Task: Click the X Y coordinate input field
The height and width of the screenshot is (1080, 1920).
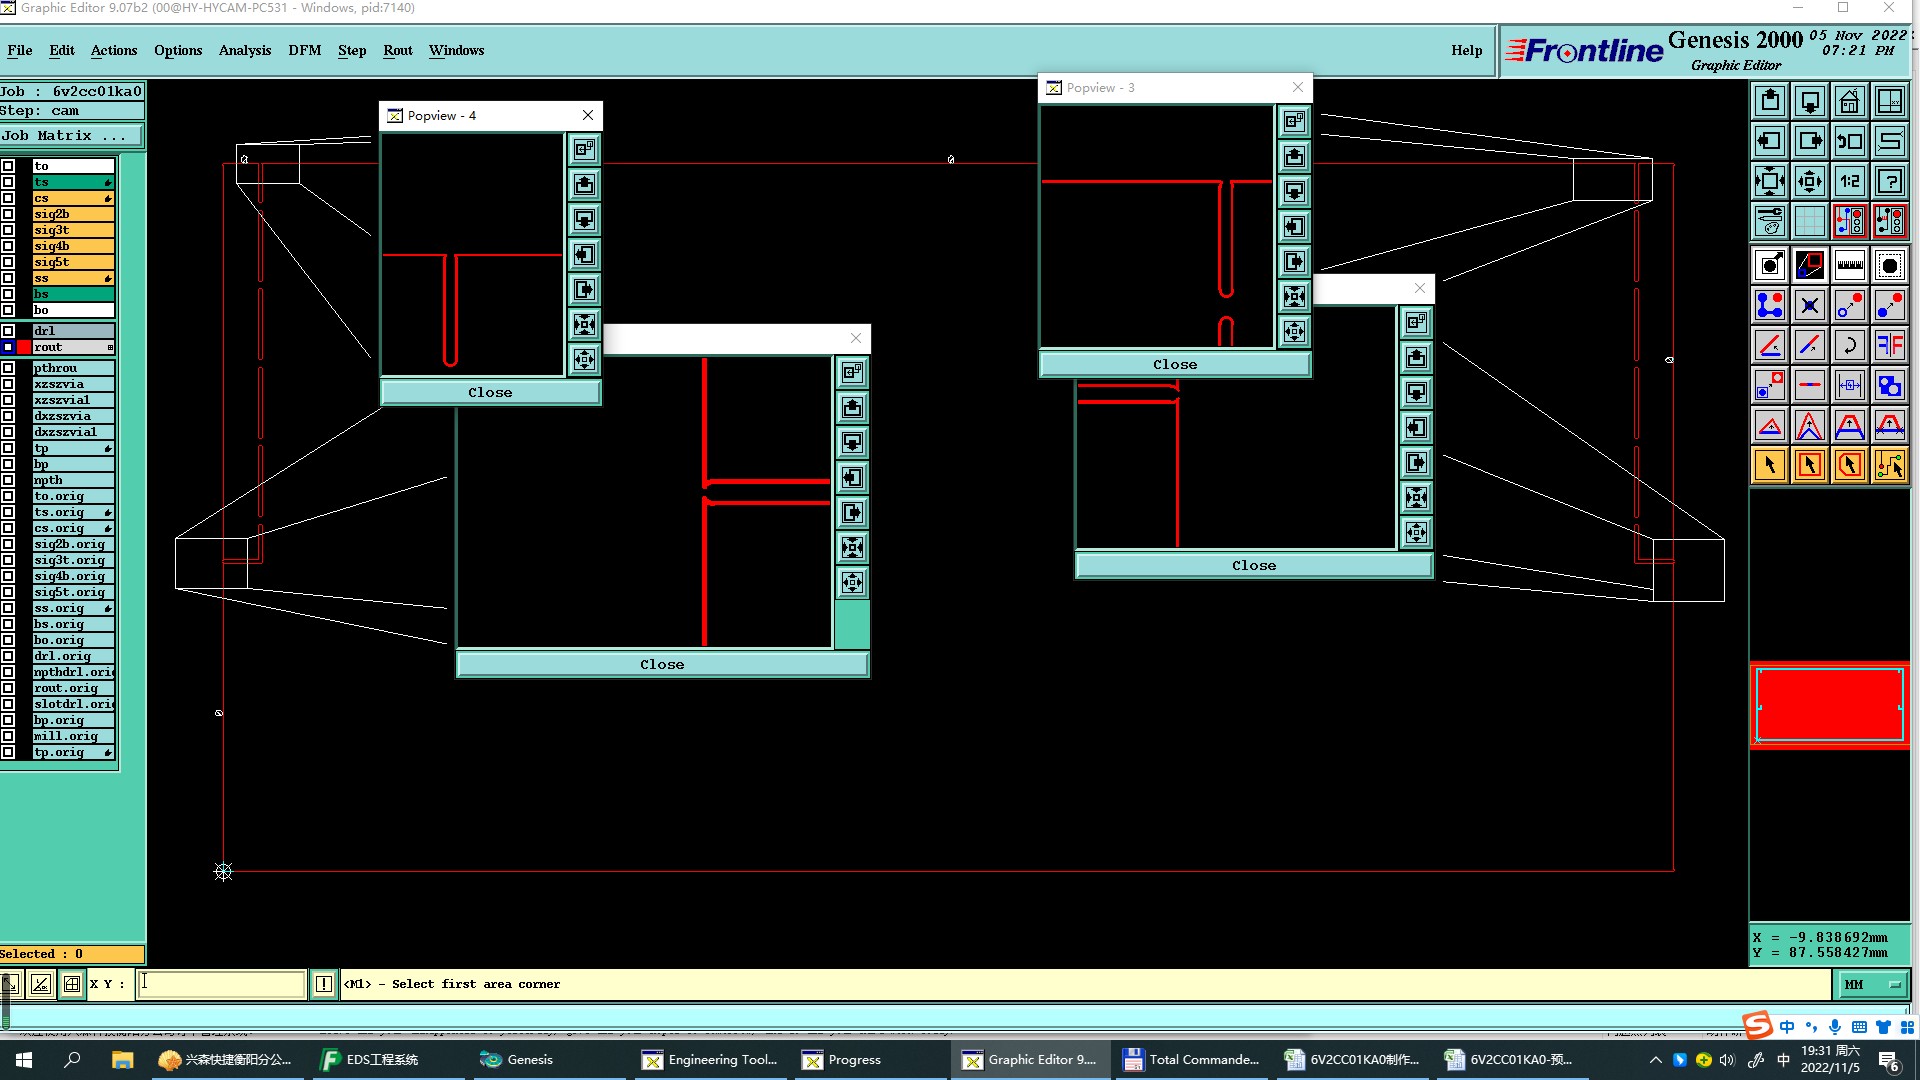Action: 221,984
